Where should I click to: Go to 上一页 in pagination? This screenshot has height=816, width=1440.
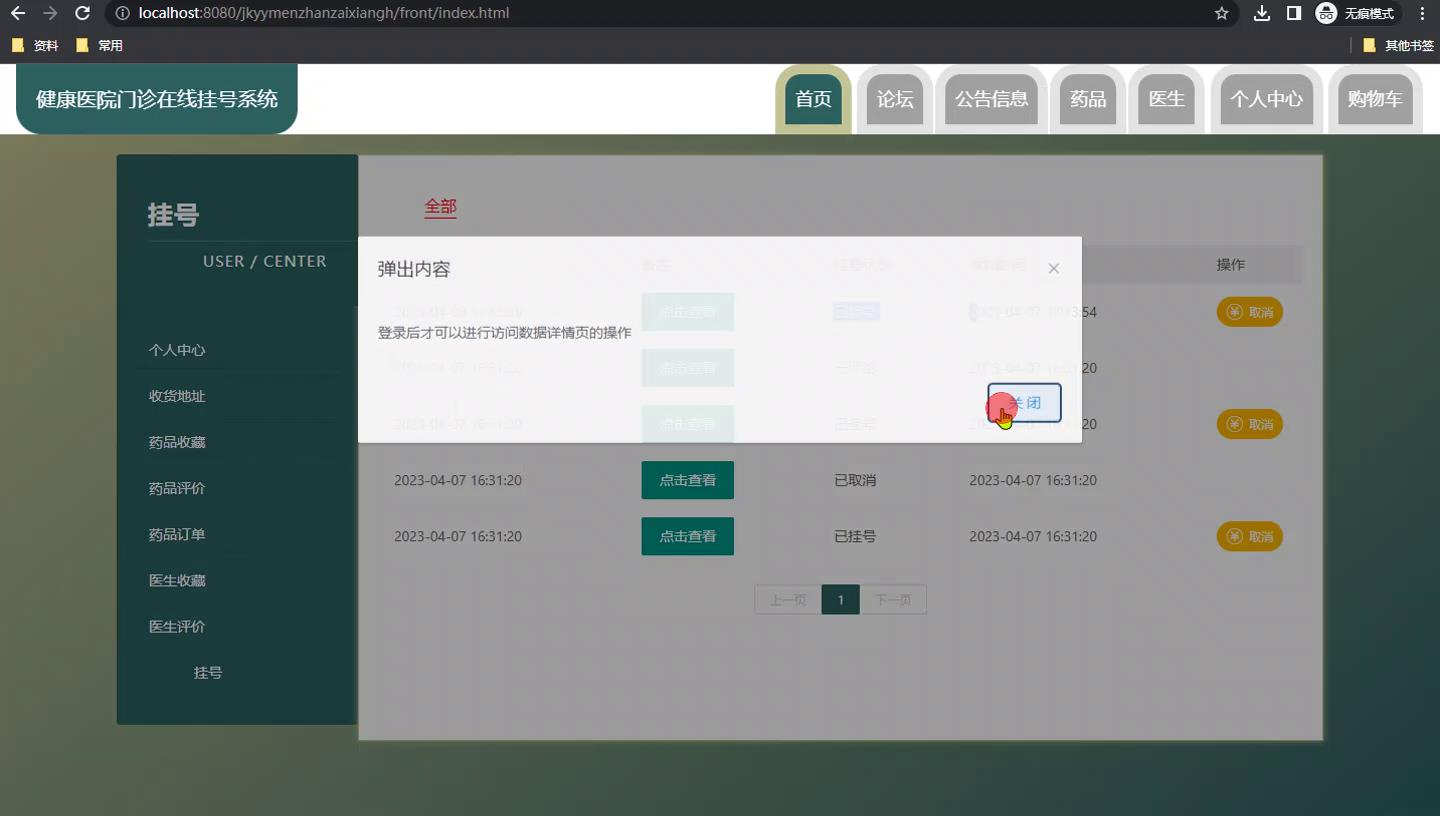788,600
